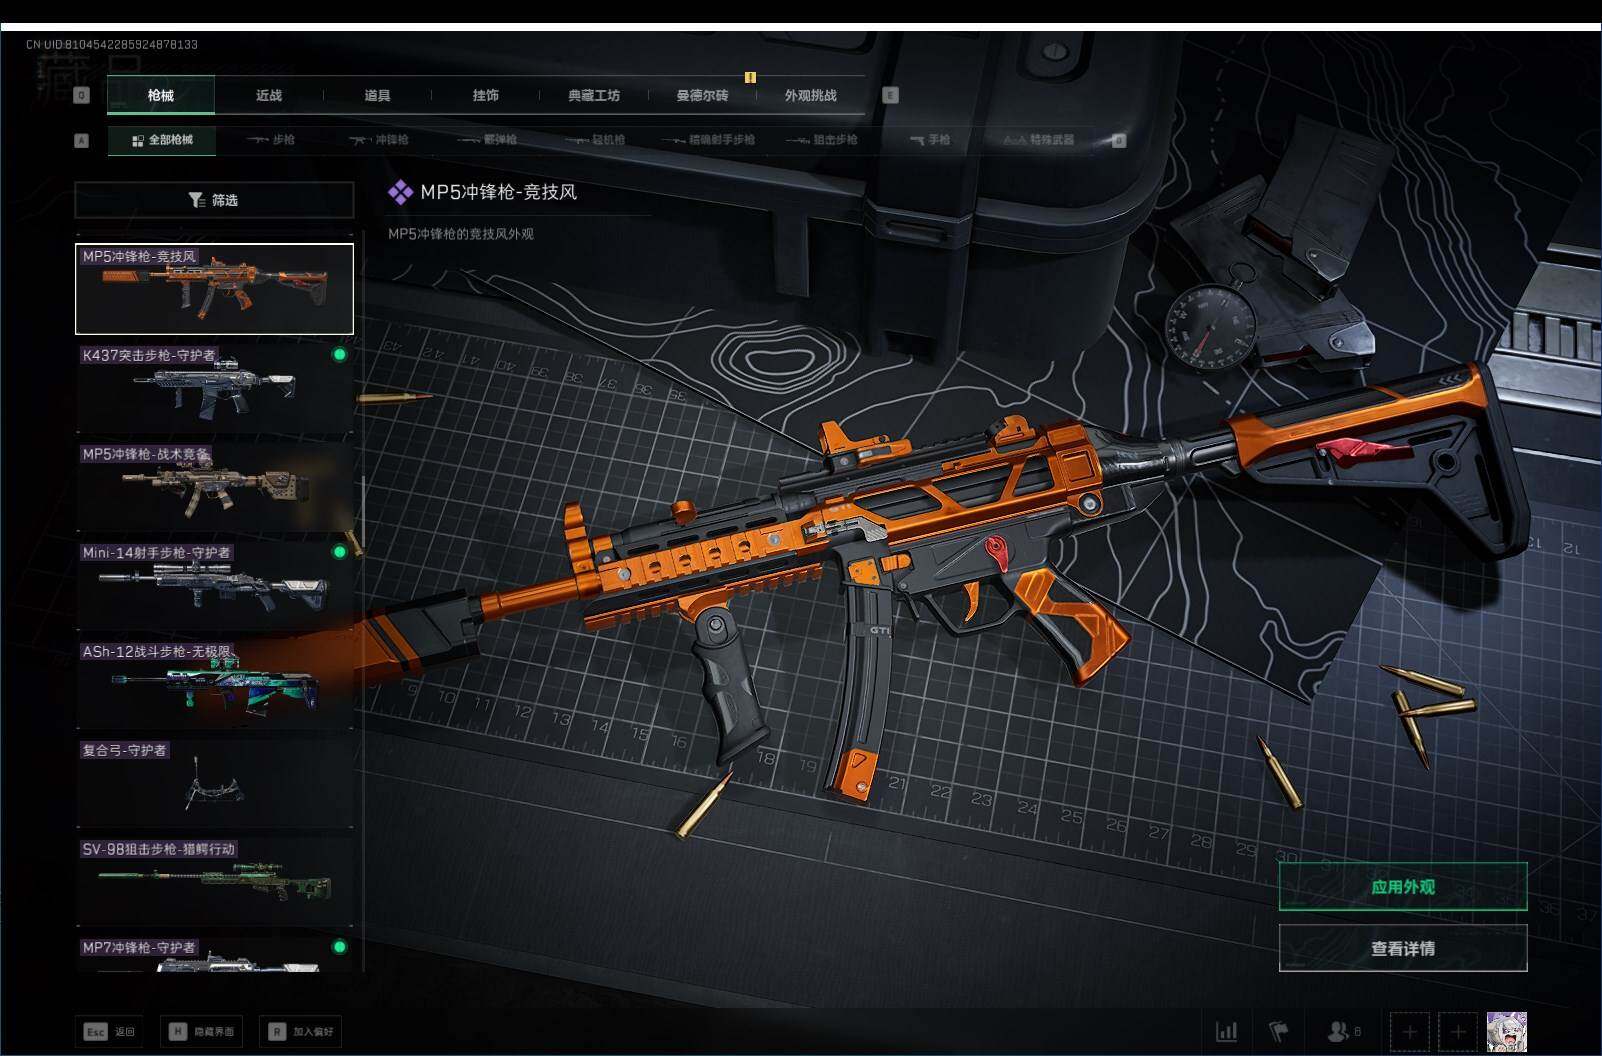Filter by 轻机枪 light machine gun category
Screen dimensions: 1602x1056
point(595,140)
